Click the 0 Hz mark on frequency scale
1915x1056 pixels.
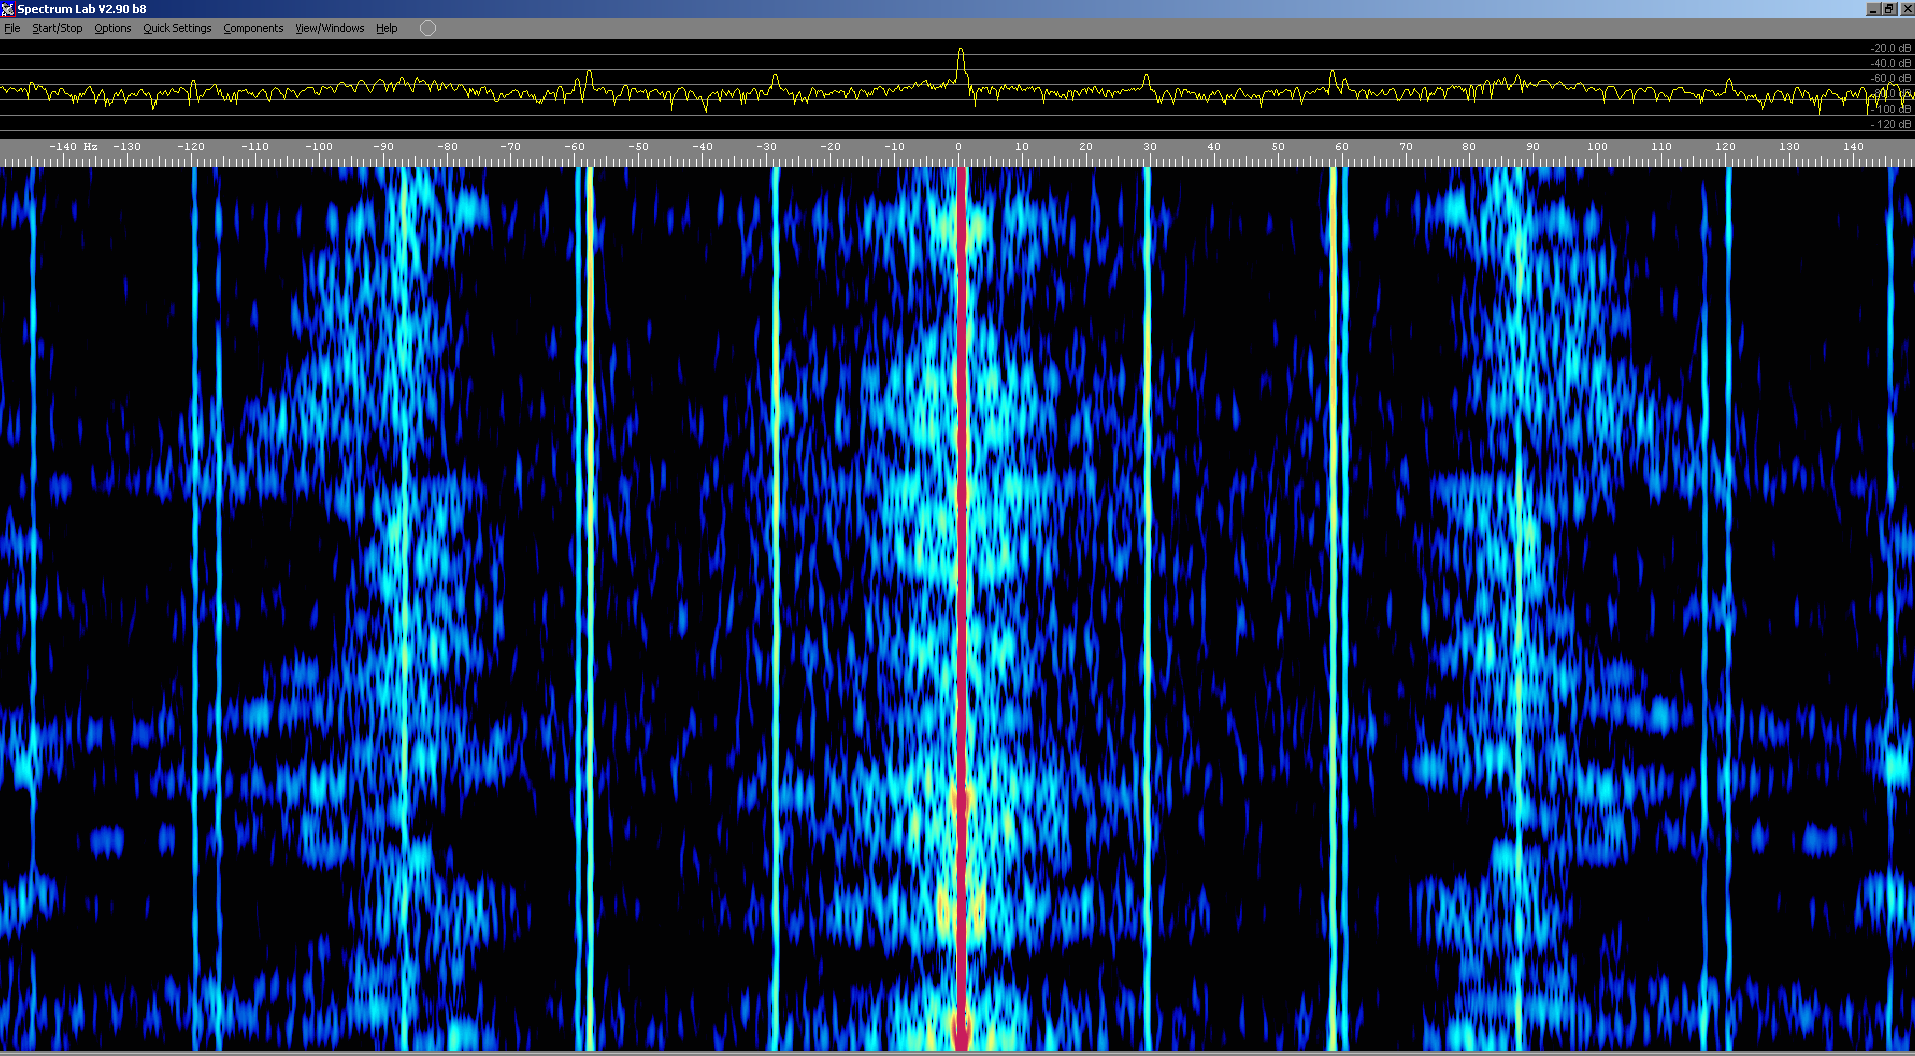pos(958,147)
